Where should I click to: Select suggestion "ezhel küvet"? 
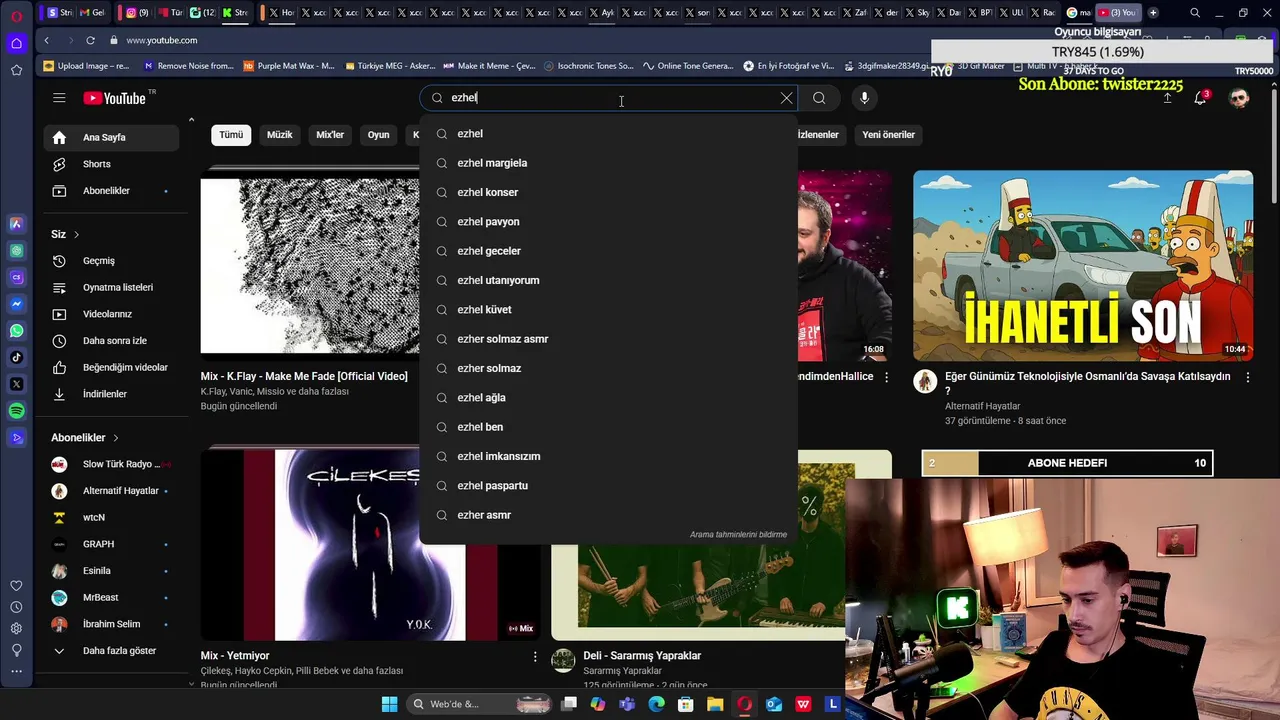608,309
